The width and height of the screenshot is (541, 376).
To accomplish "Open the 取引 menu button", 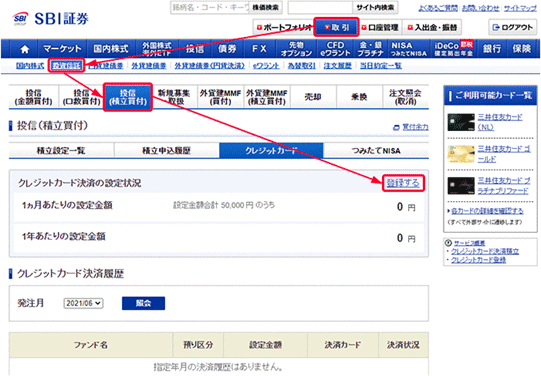I will tap(336, 27).
